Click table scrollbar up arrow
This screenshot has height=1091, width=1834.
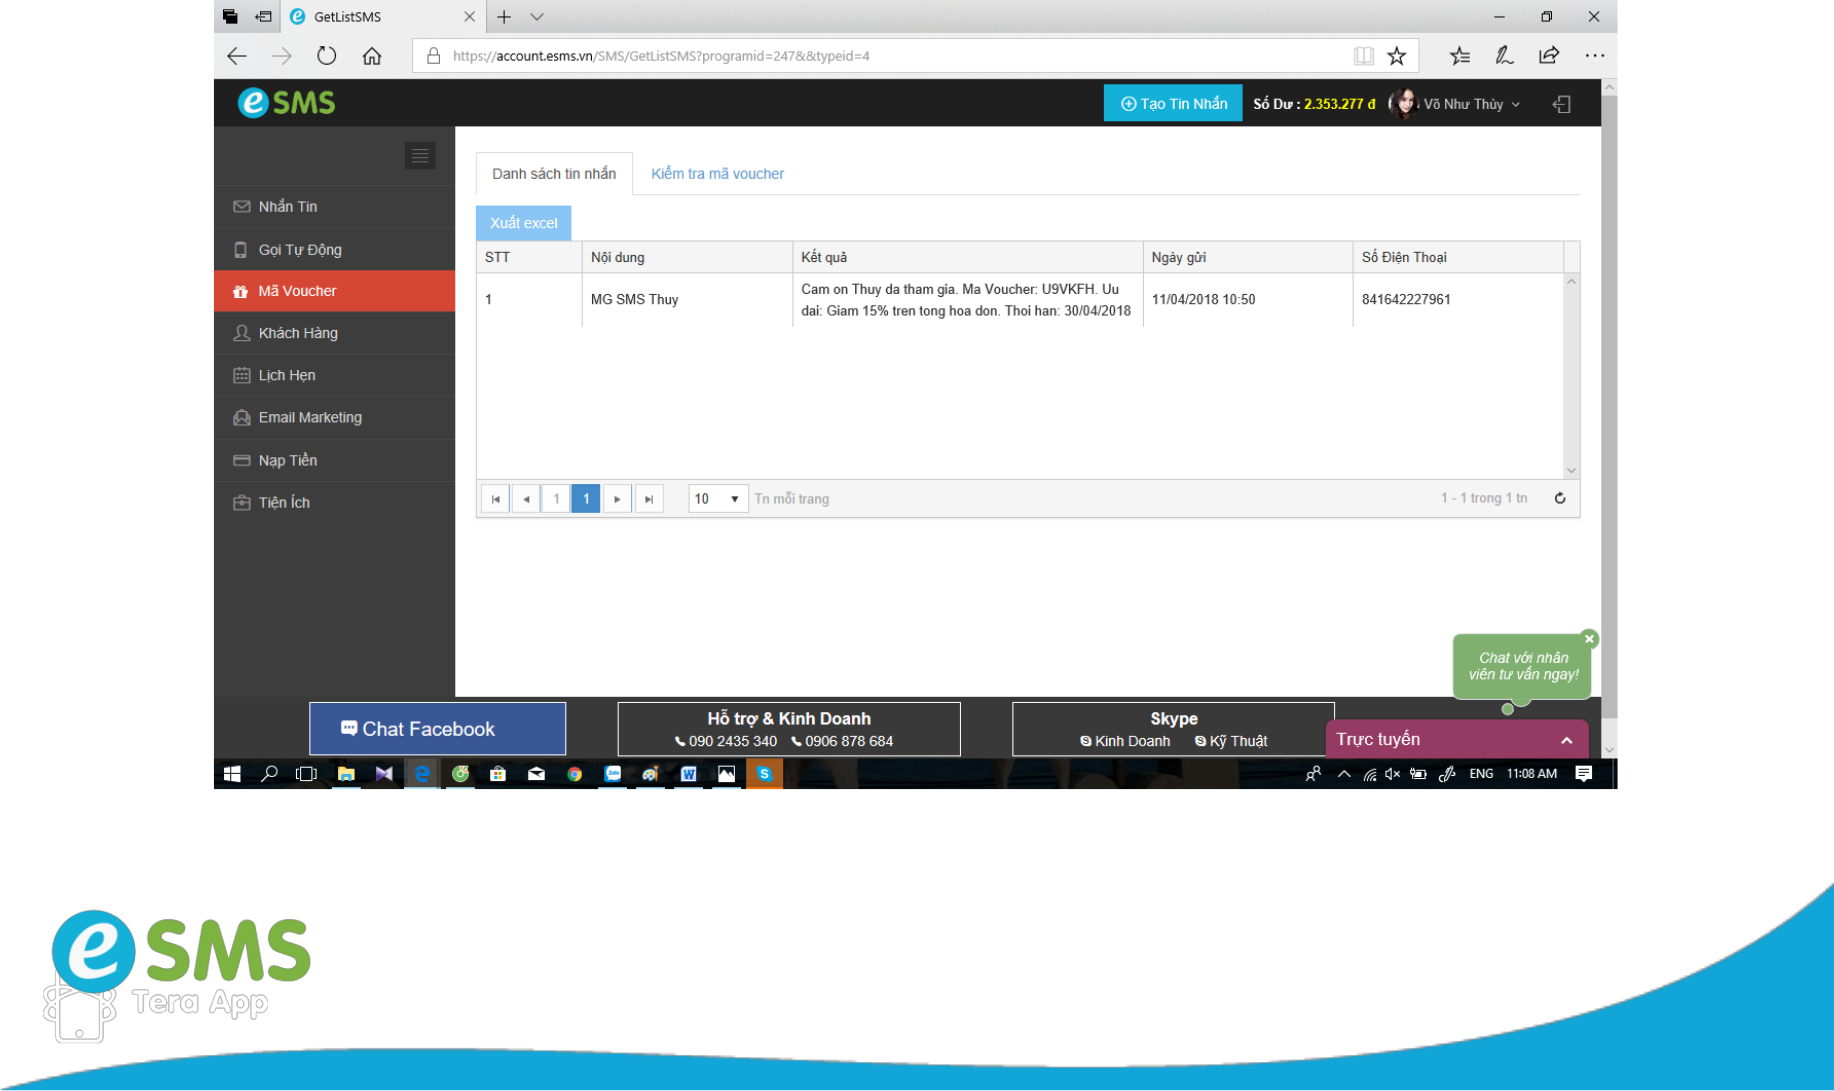(x=1571, y=282)
